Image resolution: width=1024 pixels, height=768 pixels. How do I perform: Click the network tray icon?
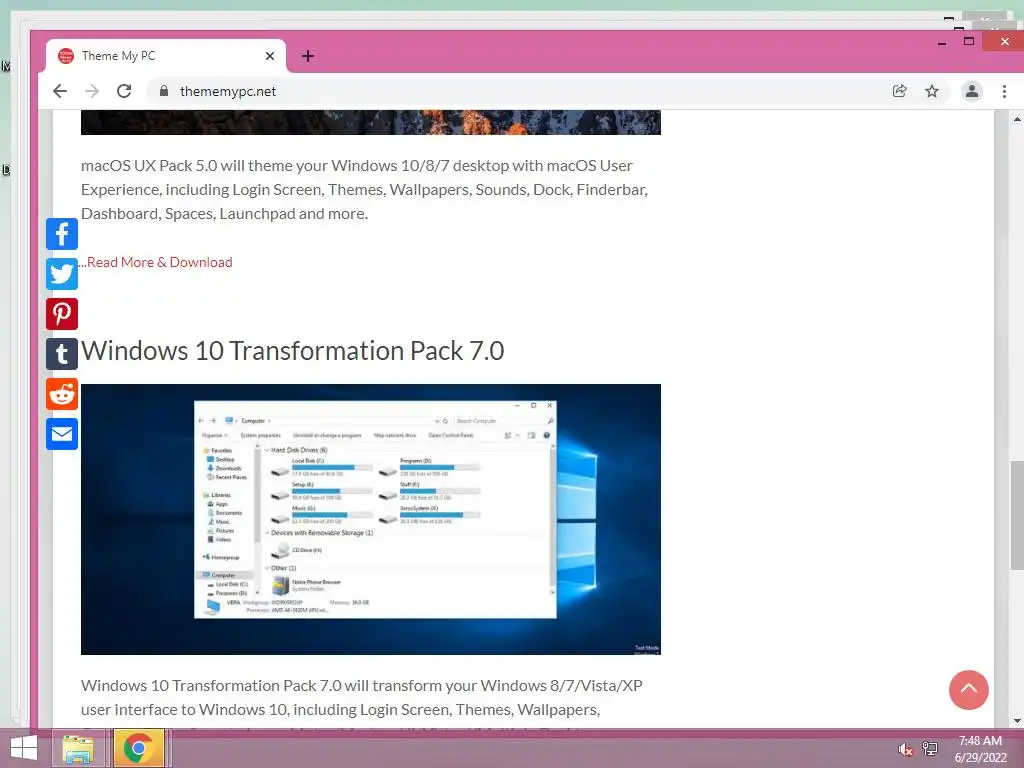tap(930, 748)
